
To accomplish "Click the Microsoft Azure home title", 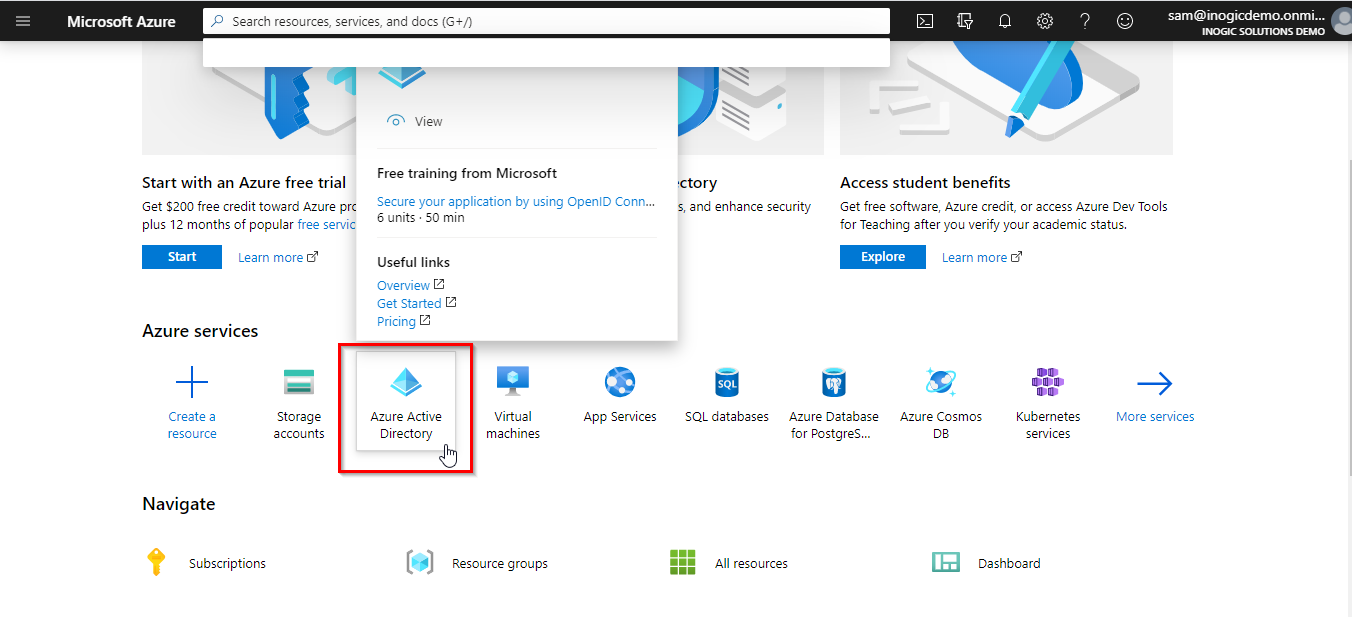I will click(x=121, y=21).
